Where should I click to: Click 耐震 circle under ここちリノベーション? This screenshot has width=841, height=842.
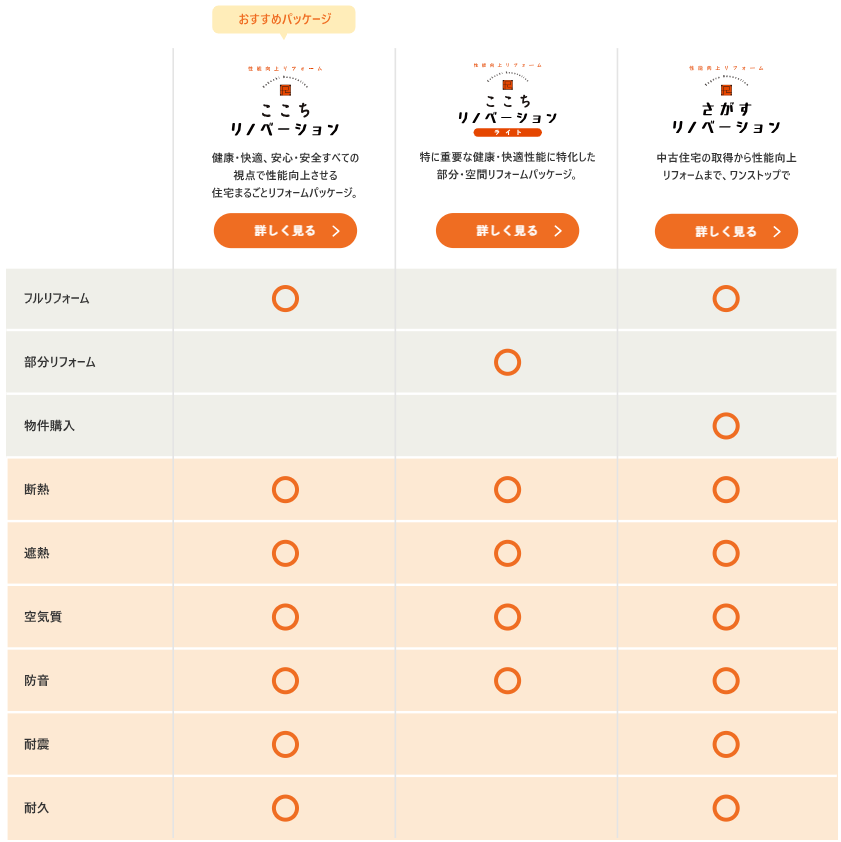[x=285, y=744]
